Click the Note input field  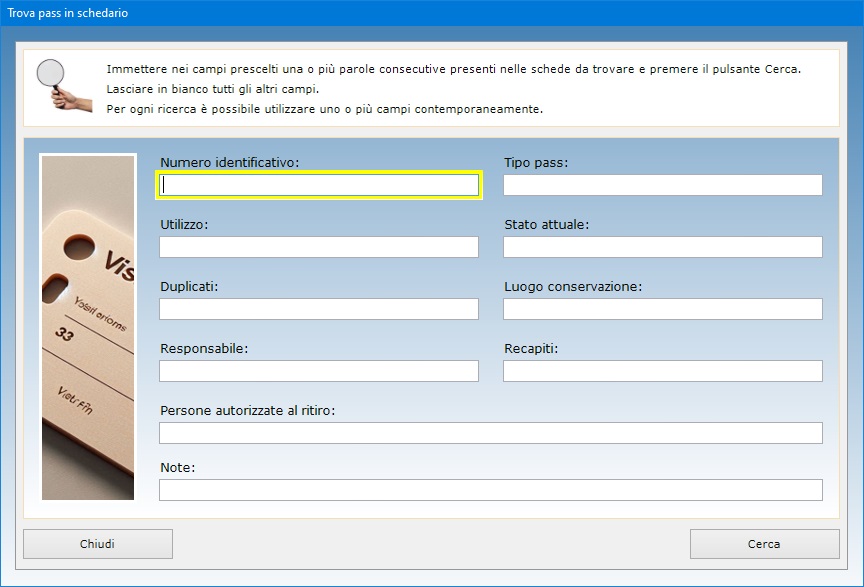[x=490, y=490]
